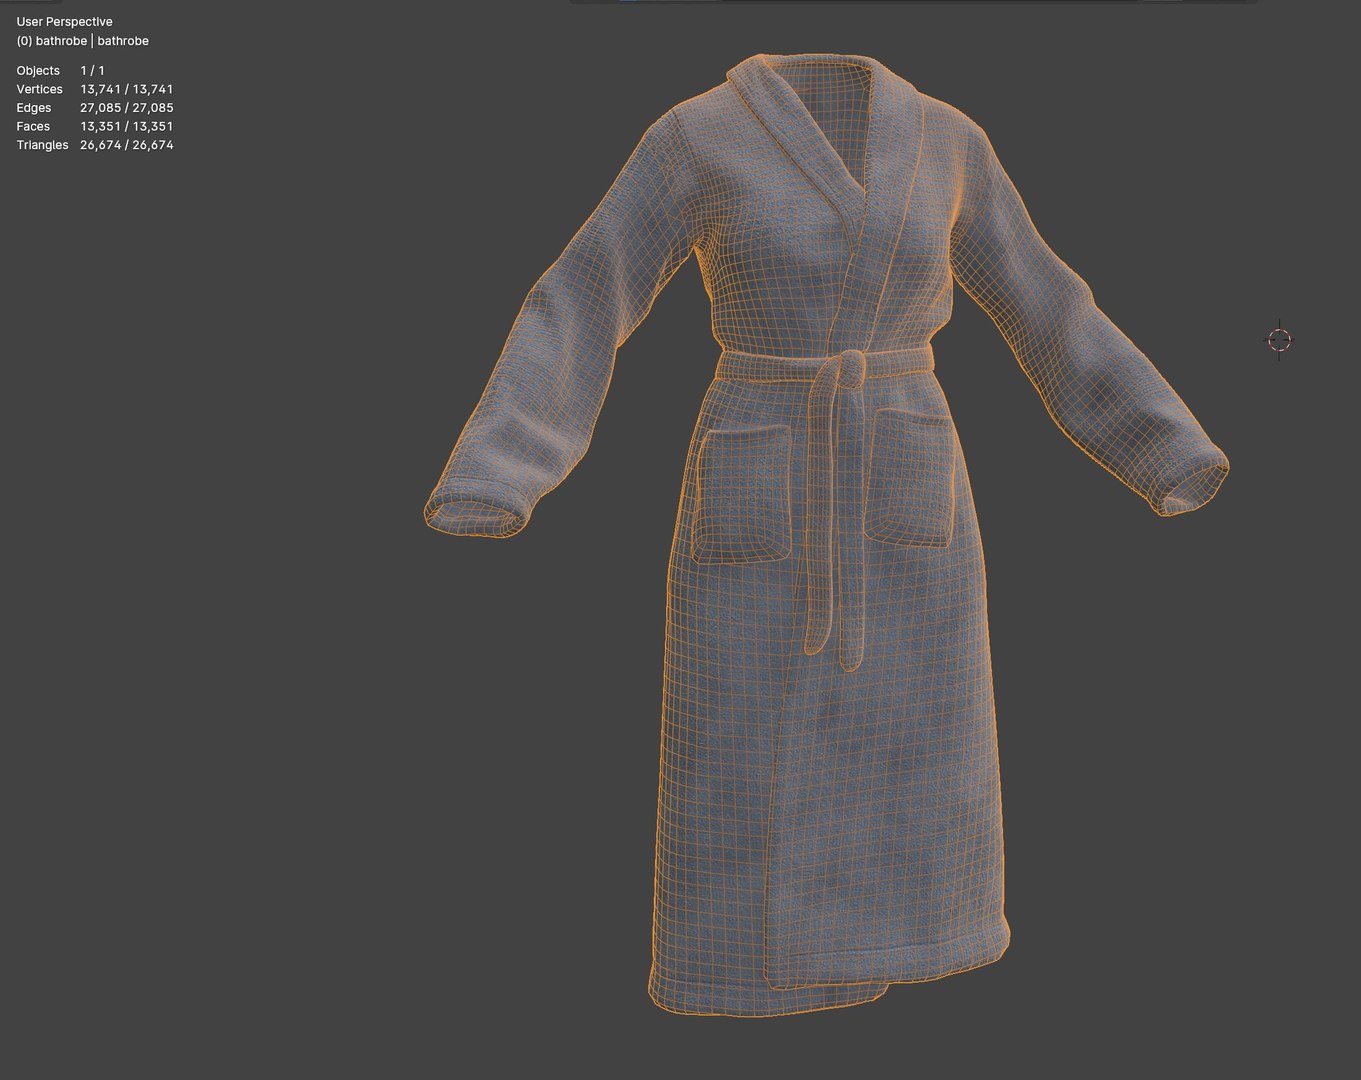This screenshot has width=1361, height=1080.
Task: Click the 'Objects 1 / 1' statistic
Action: 61,71
